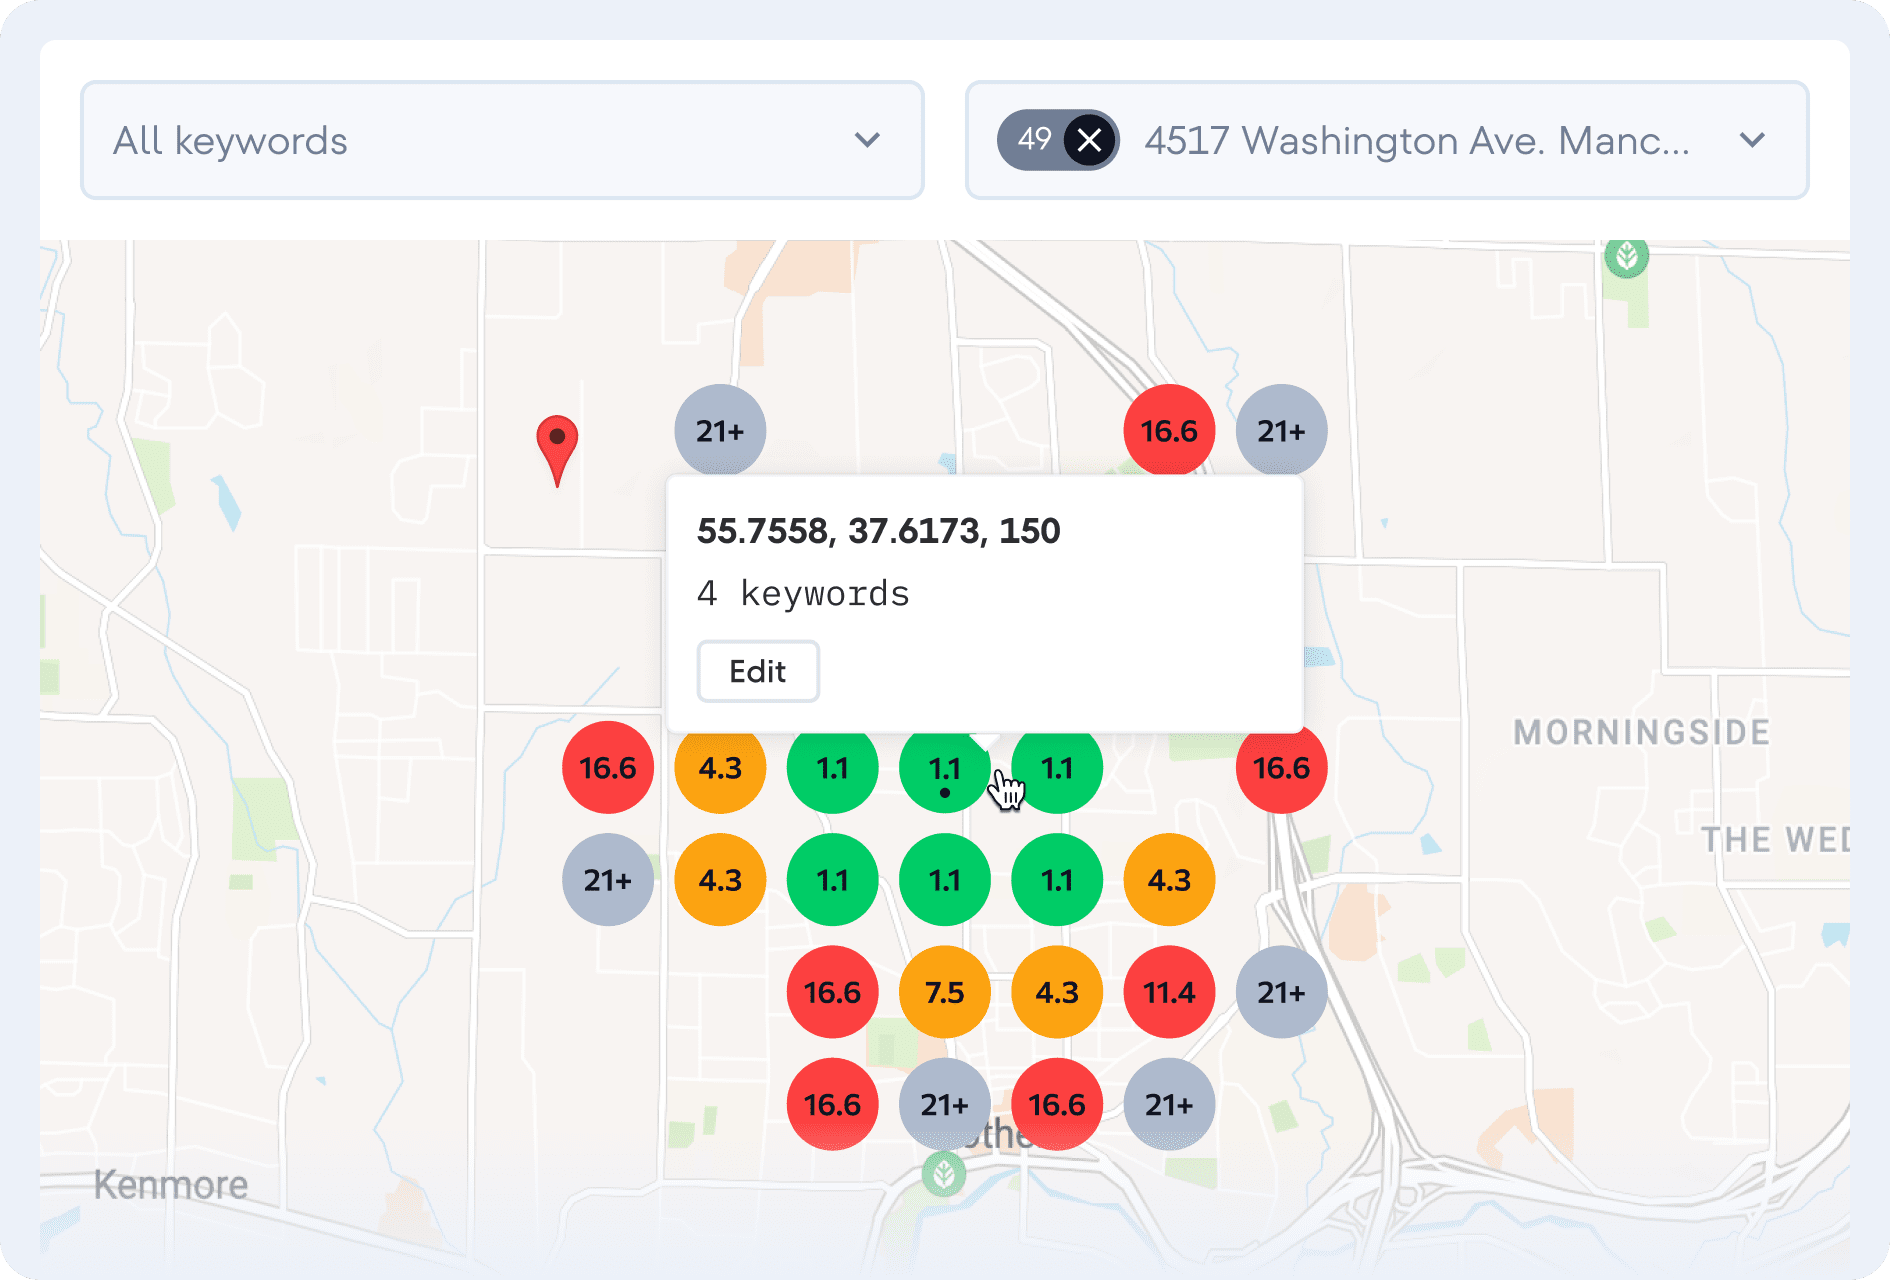This screenshot has width=1890, height=1280.
Task: Click the MORNINGSIDE map label
Action: click(1642, 732)
